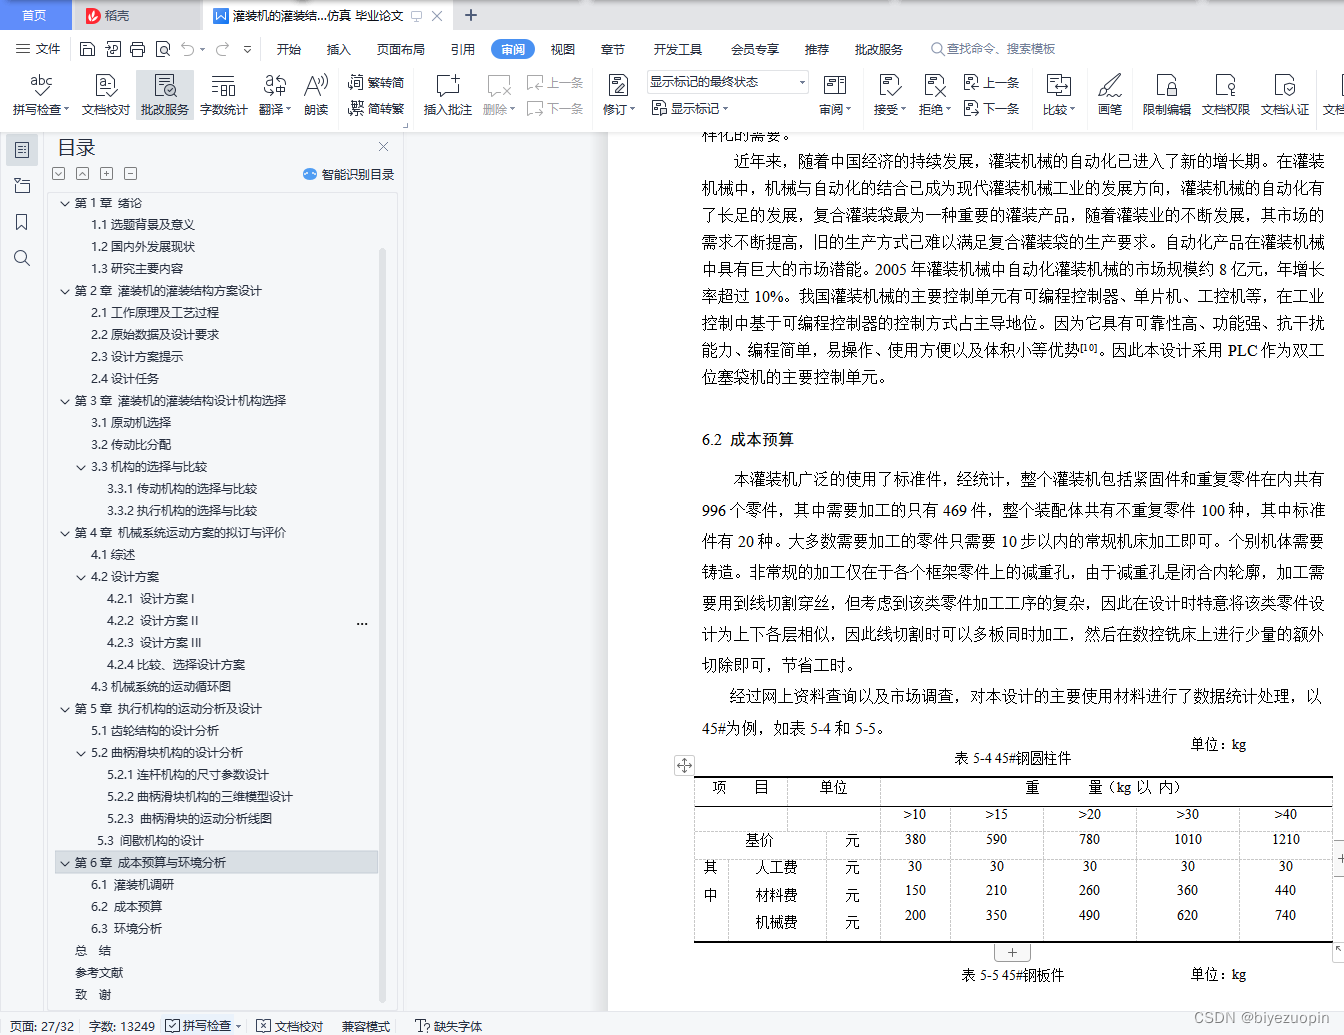Click 智能识别目录 button
Image resolution: width=1344 pixels, height=1035 pixels.
349,174
